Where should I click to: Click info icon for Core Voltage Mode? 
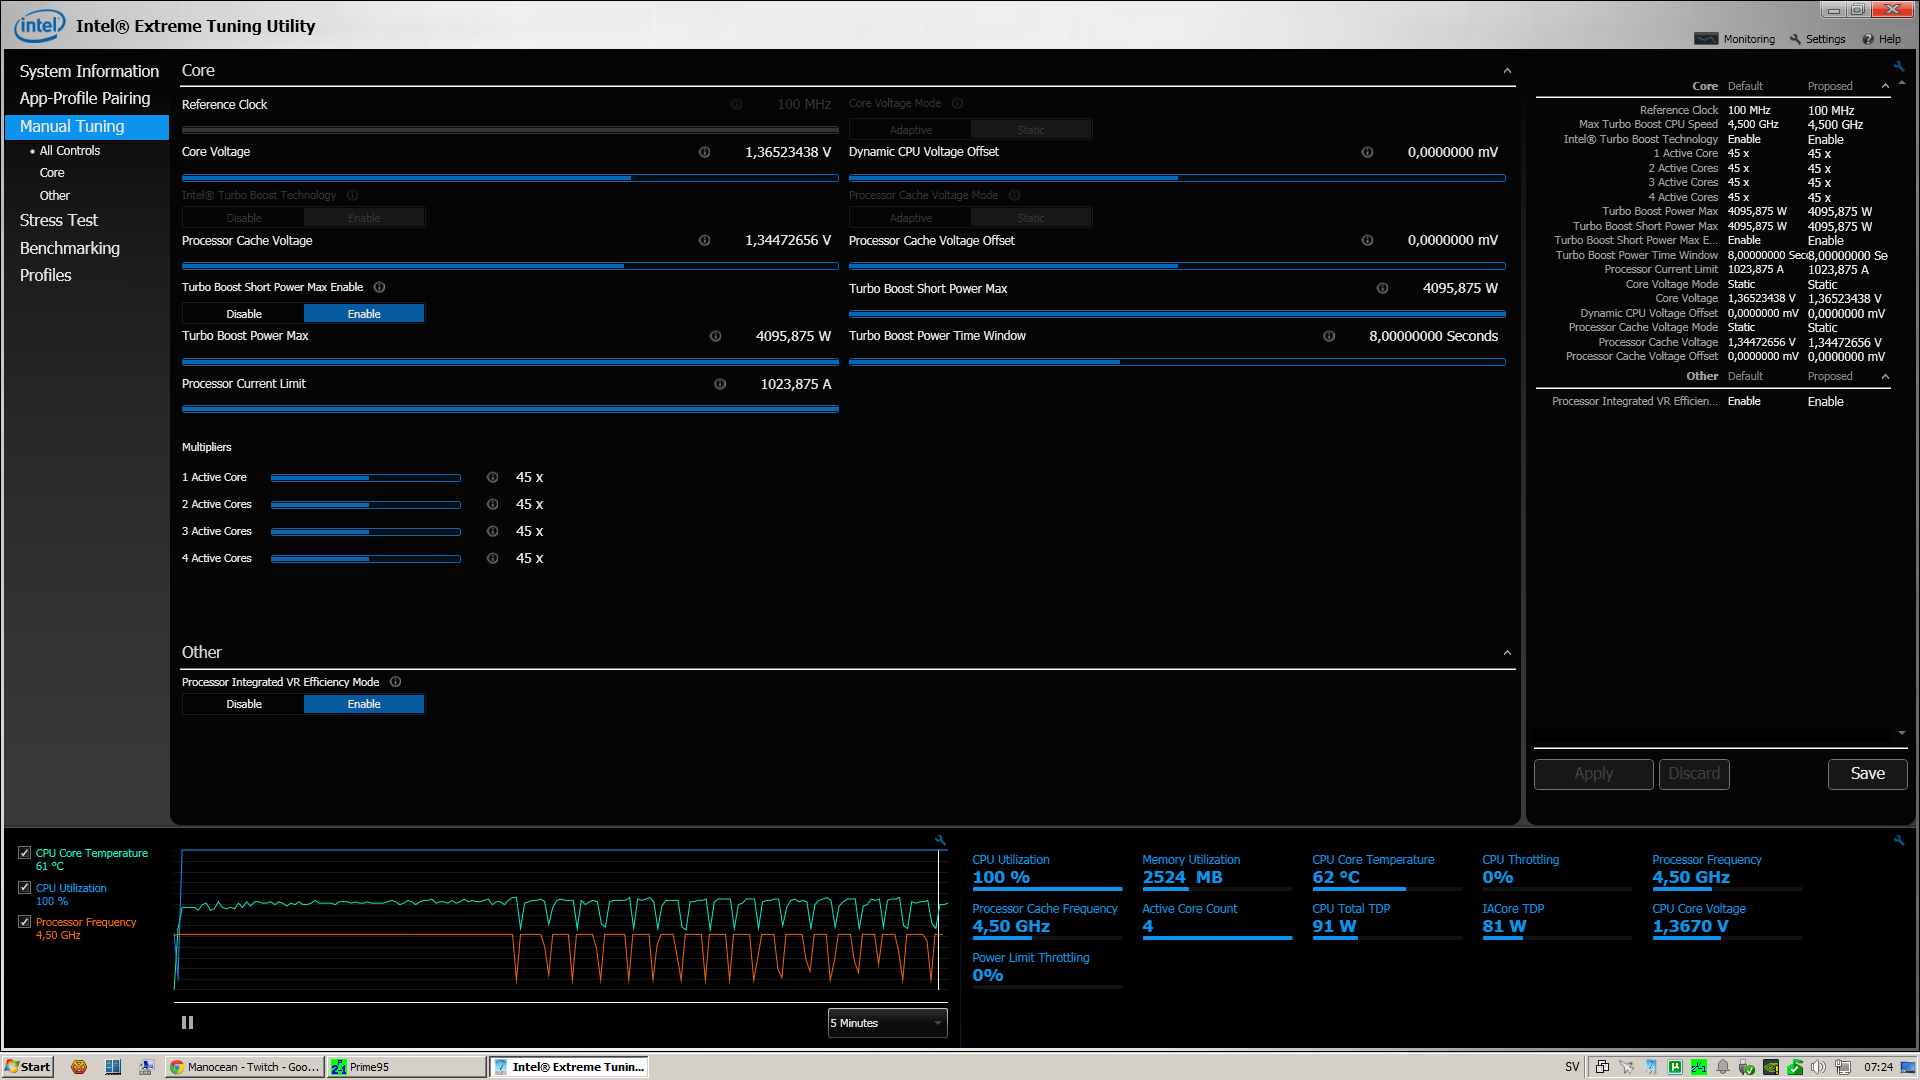click(957, 103)
